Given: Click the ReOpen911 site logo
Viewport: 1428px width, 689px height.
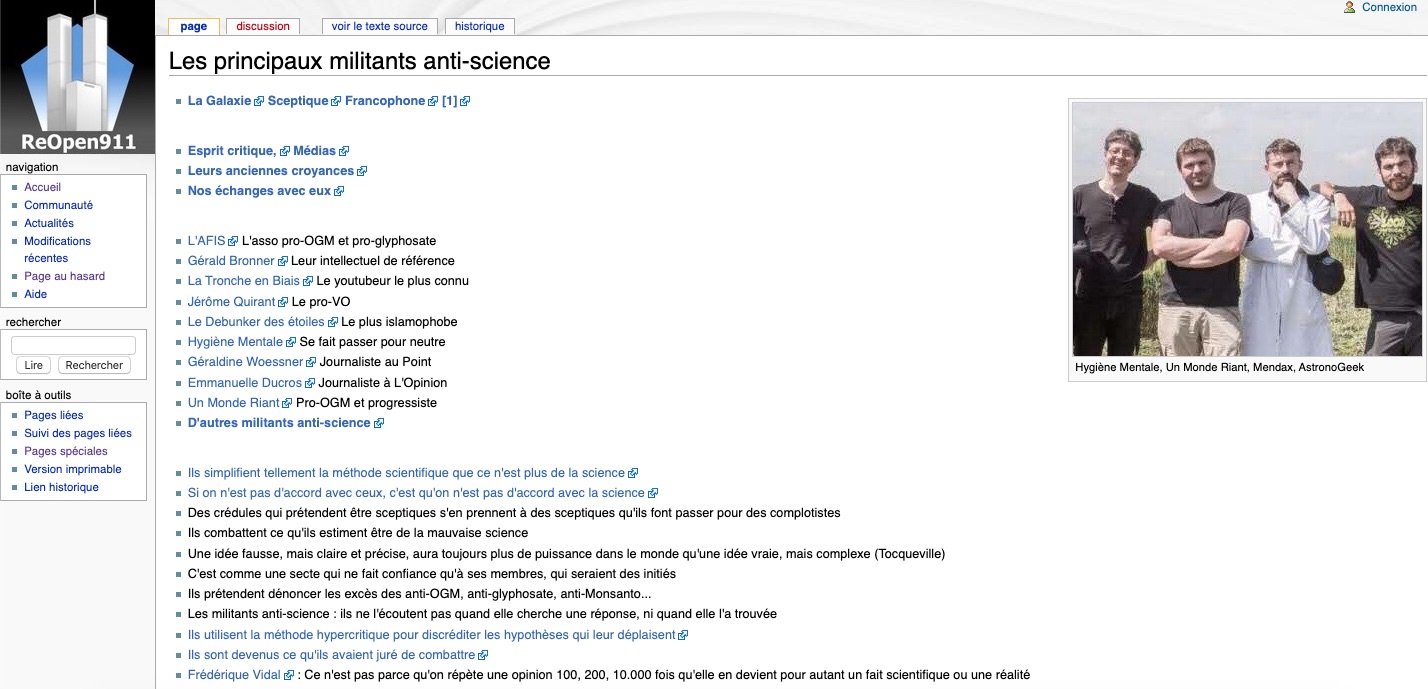Looking at the screenshot, I should [x=77, y=77].
